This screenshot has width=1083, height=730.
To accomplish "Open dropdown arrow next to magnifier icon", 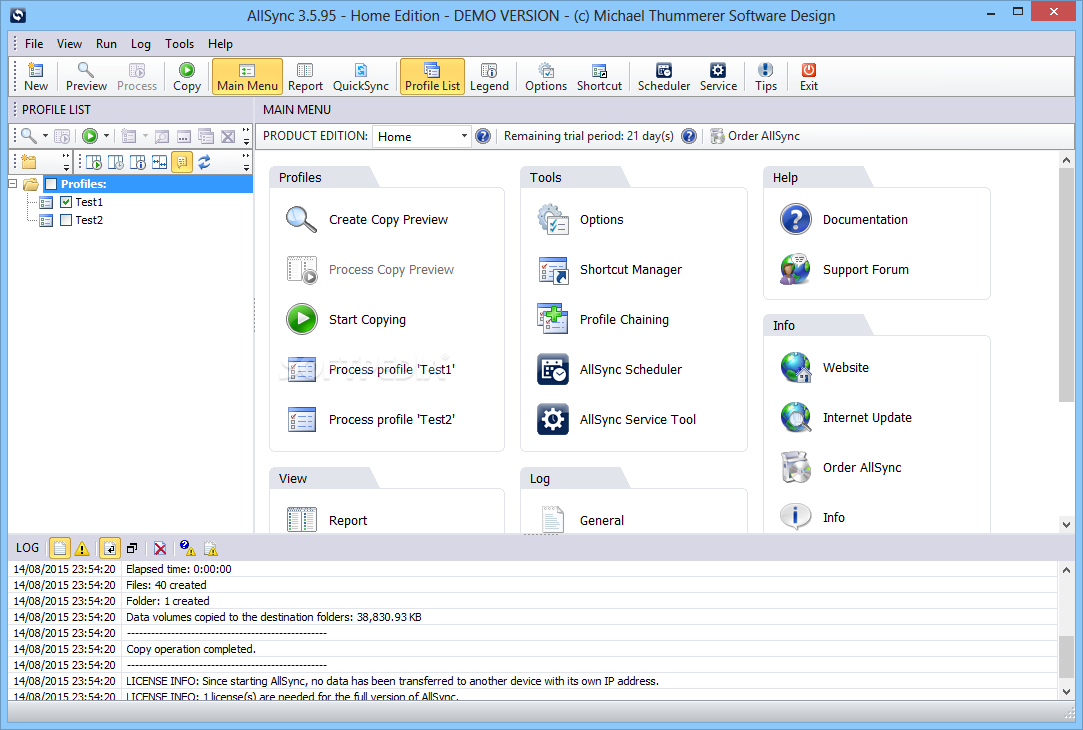I will pyautogui.click(x=45, y=136).
